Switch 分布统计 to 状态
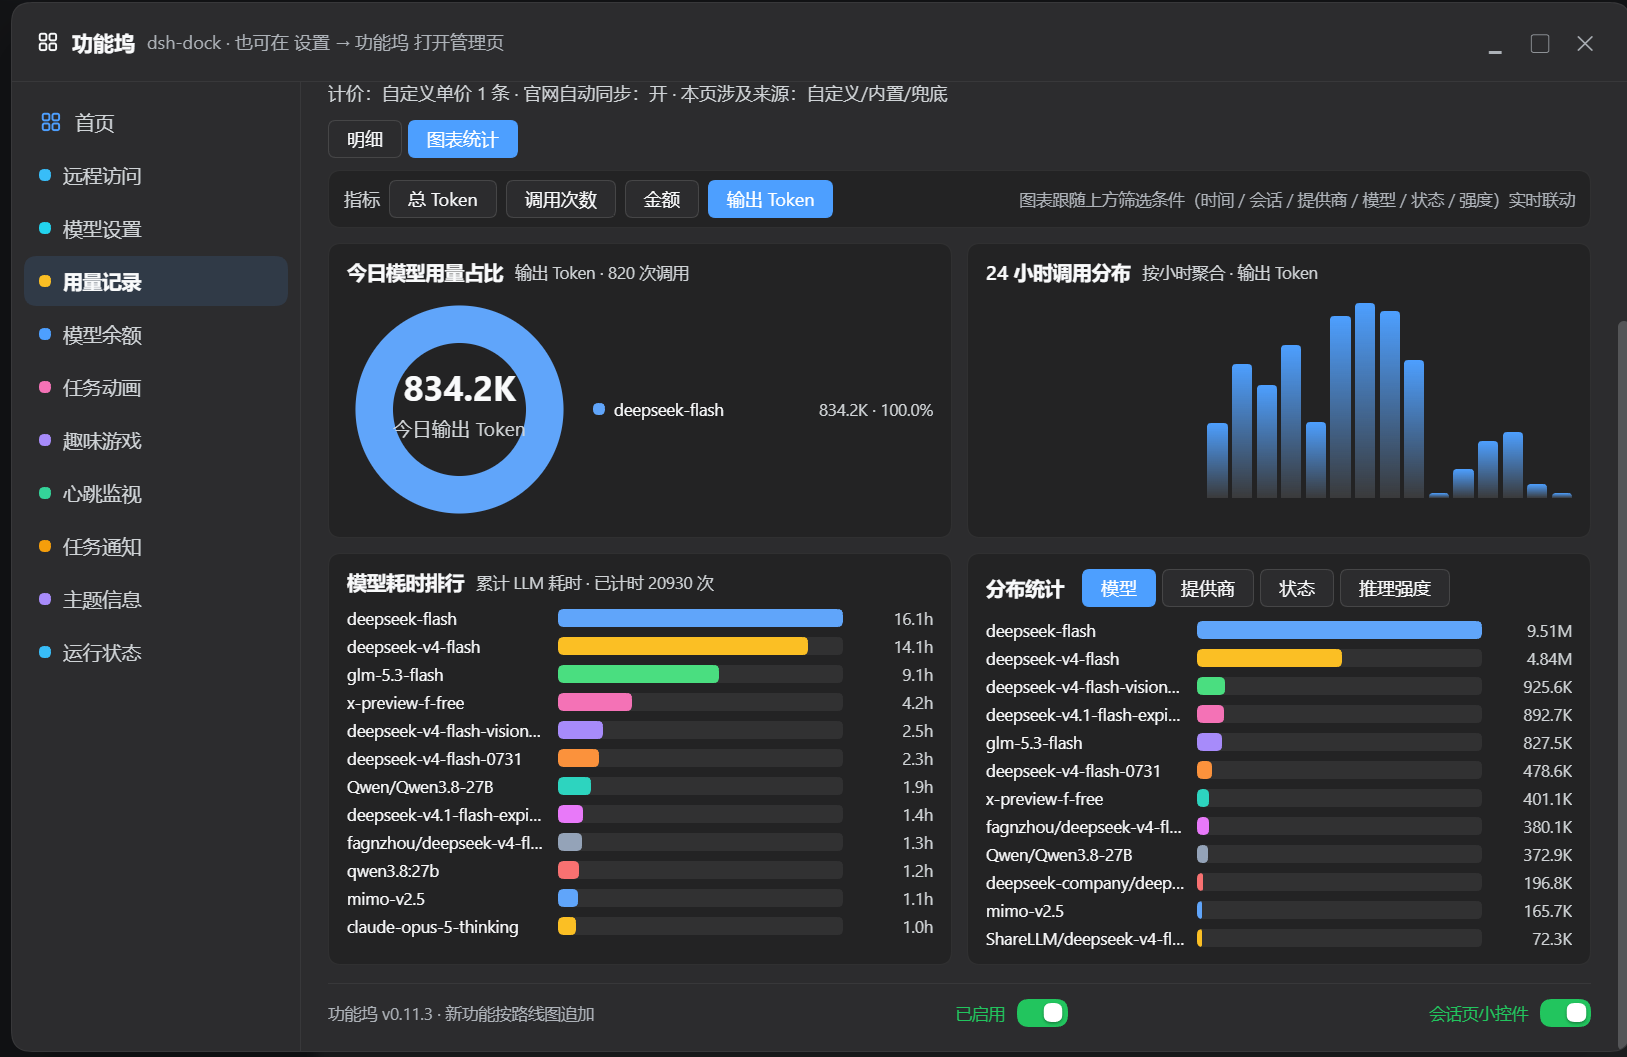1627x1057 pixels. click(x=1296, y=588)
